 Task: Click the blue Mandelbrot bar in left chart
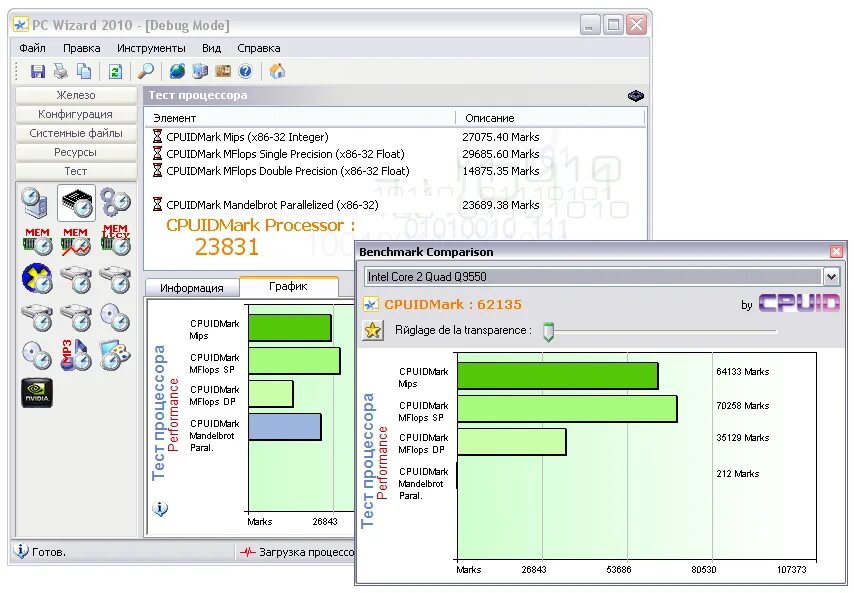pyautogui.click(x=285, y=427)
